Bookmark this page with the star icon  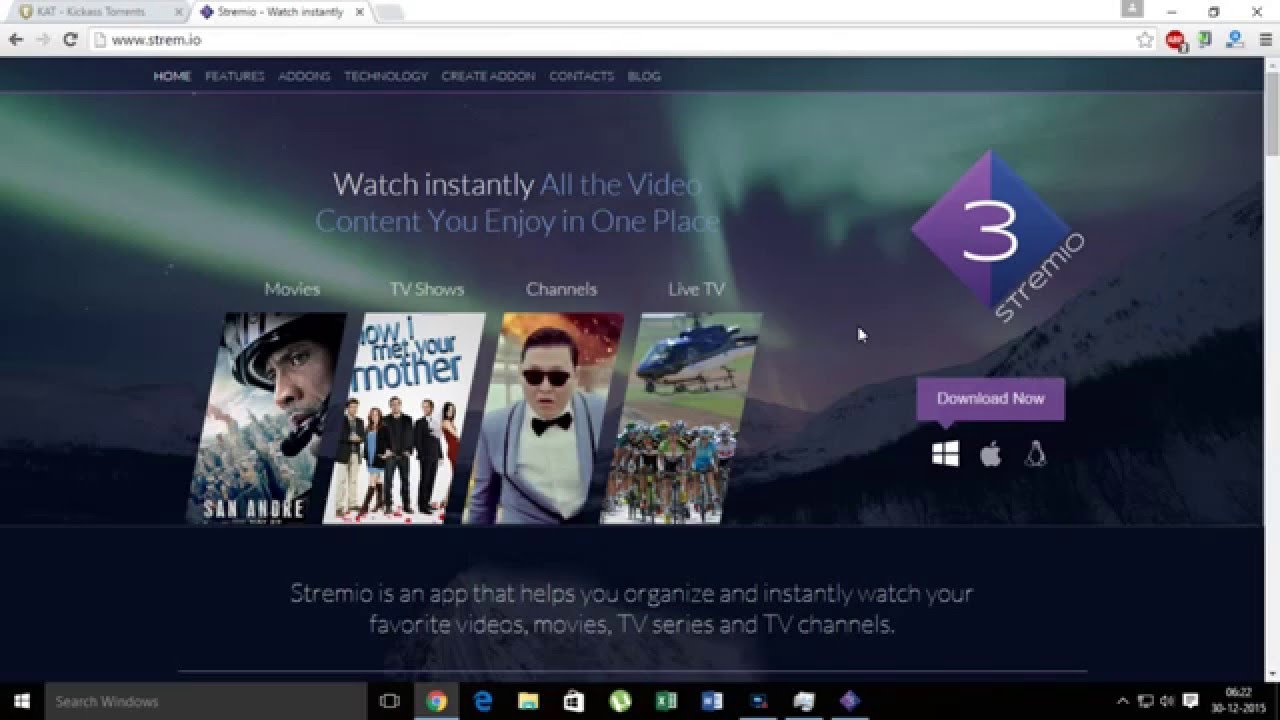point(1145,40)
